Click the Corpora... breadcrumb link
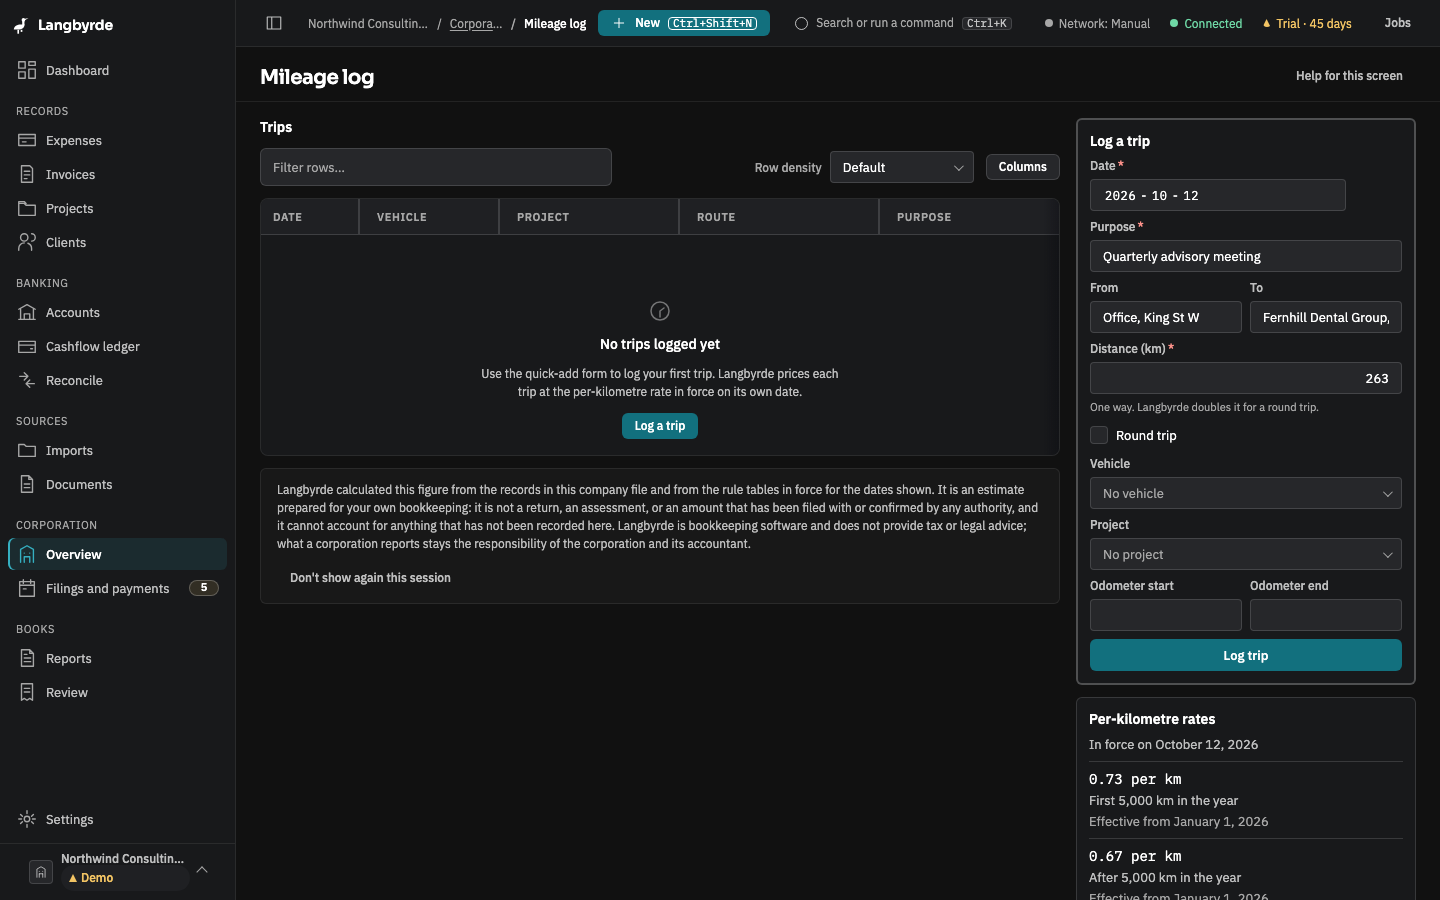 point(476,23)
